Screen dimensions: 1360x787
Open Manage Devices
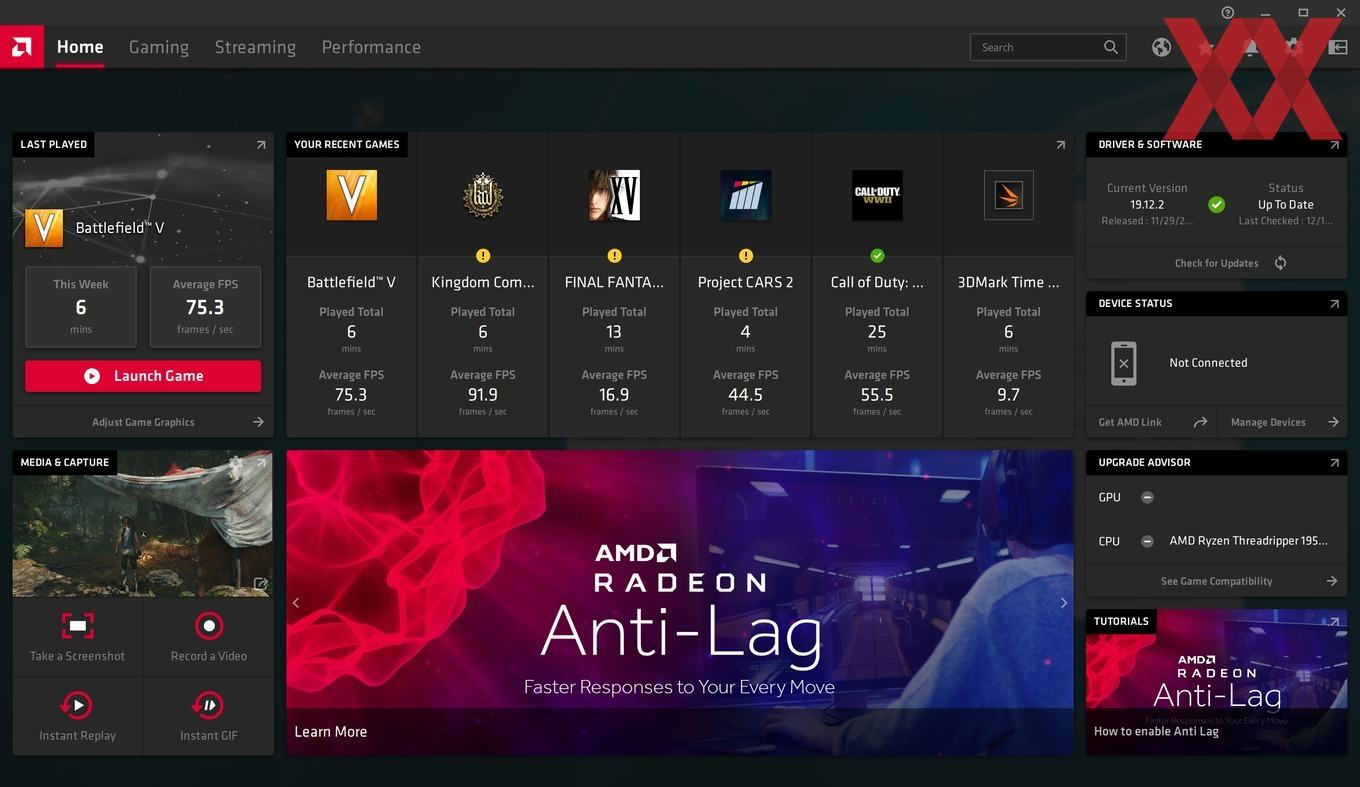1283,422
